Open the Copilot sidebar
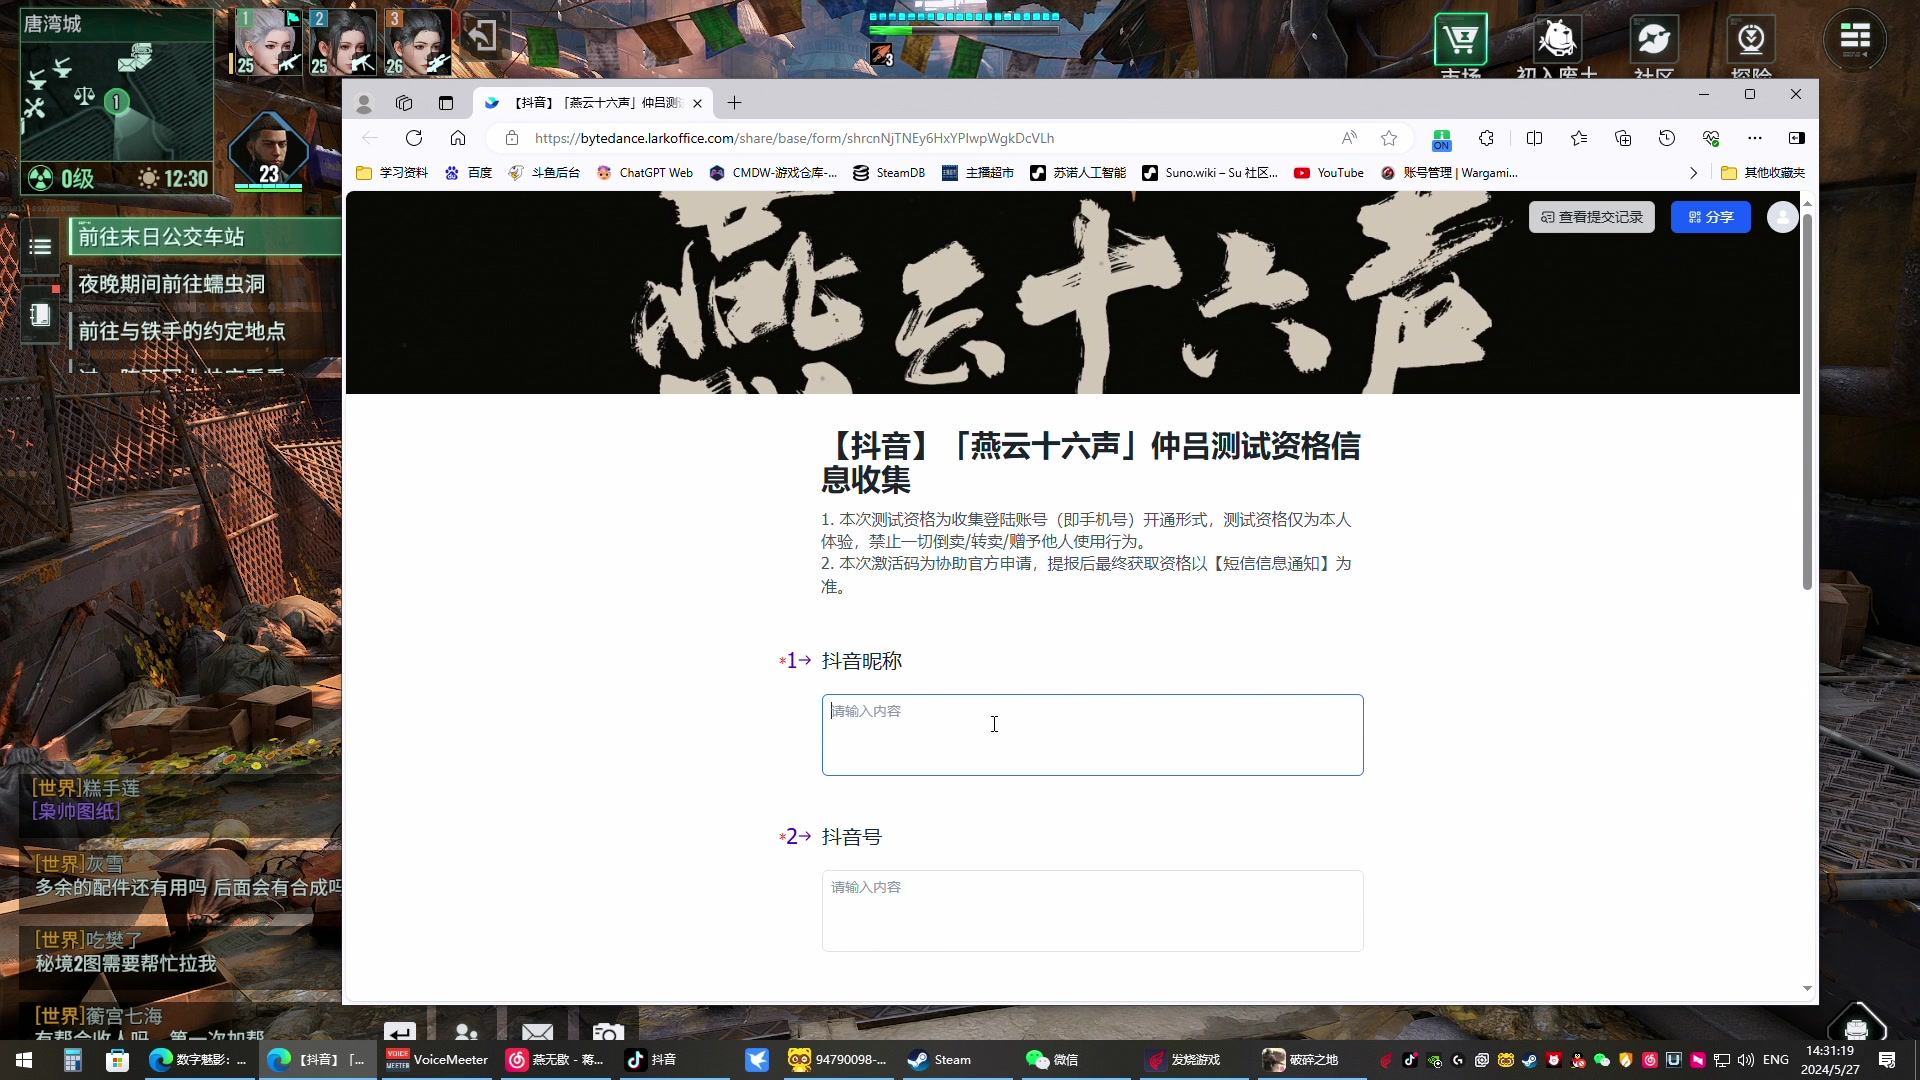The image size is (1920, 1080). coord(1797,138)
